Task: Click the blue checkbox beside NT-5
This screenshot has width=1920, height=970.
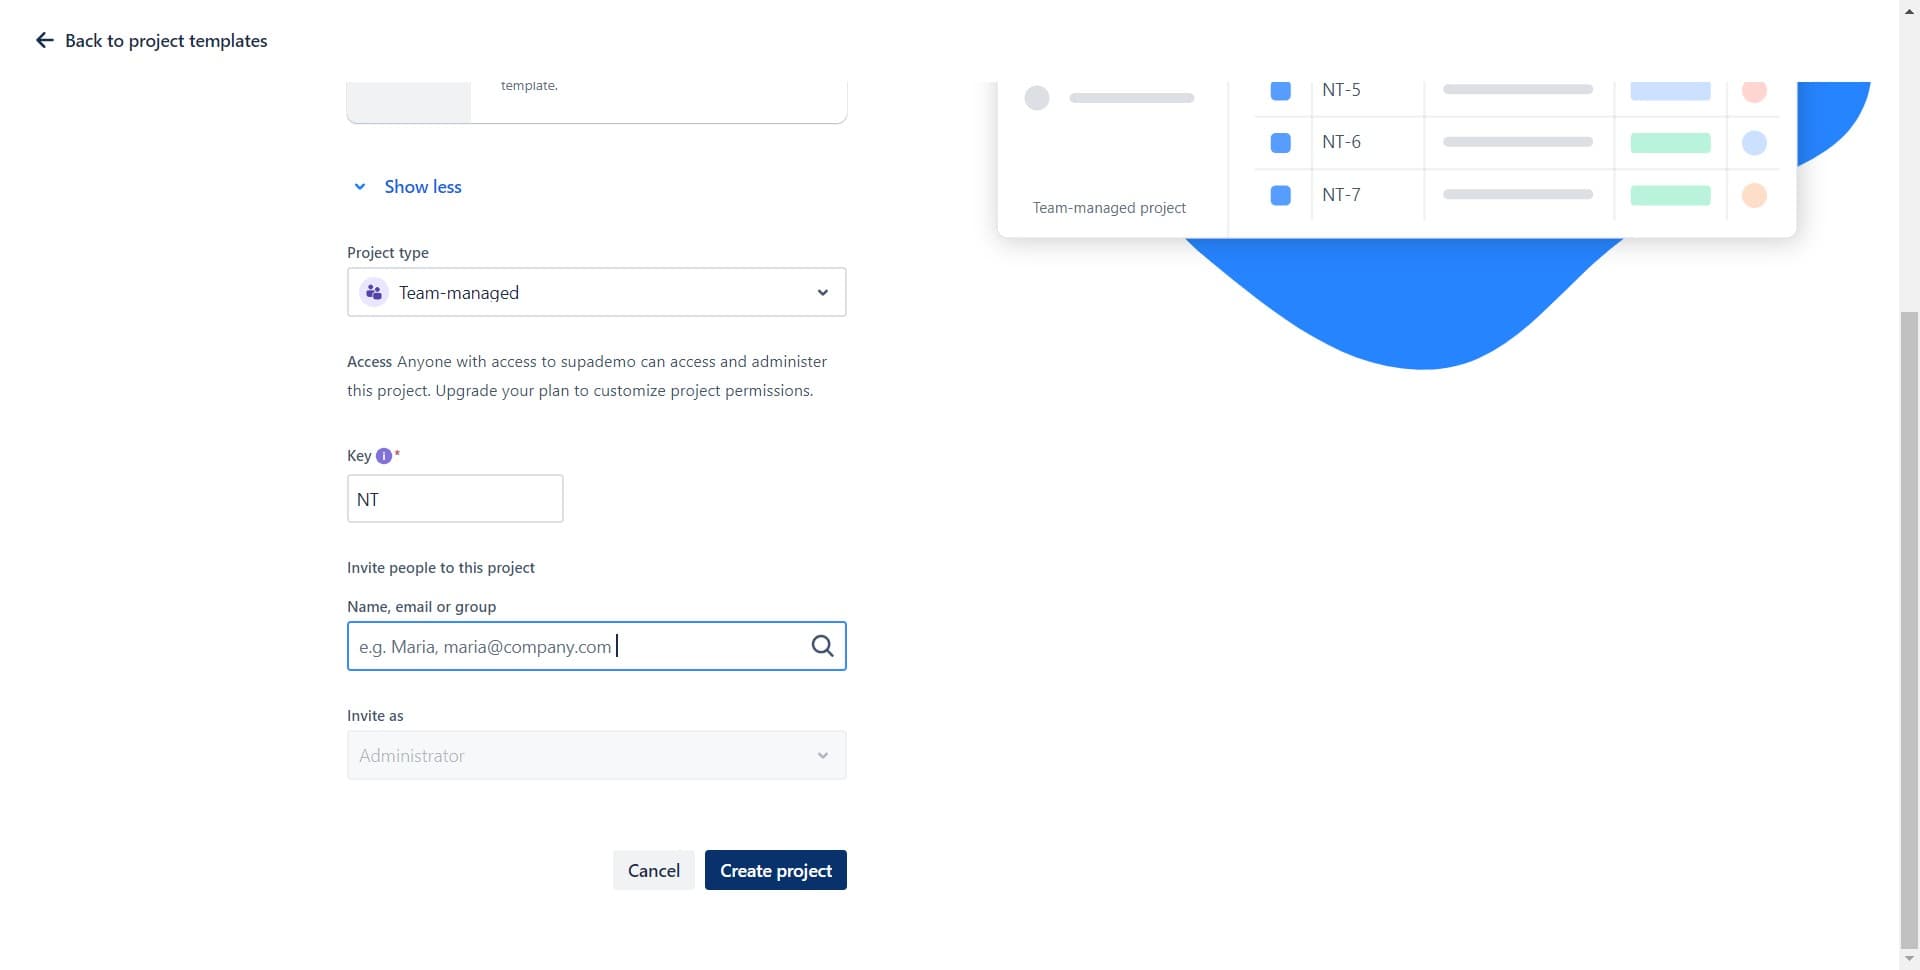Action: click(1280, 91)
